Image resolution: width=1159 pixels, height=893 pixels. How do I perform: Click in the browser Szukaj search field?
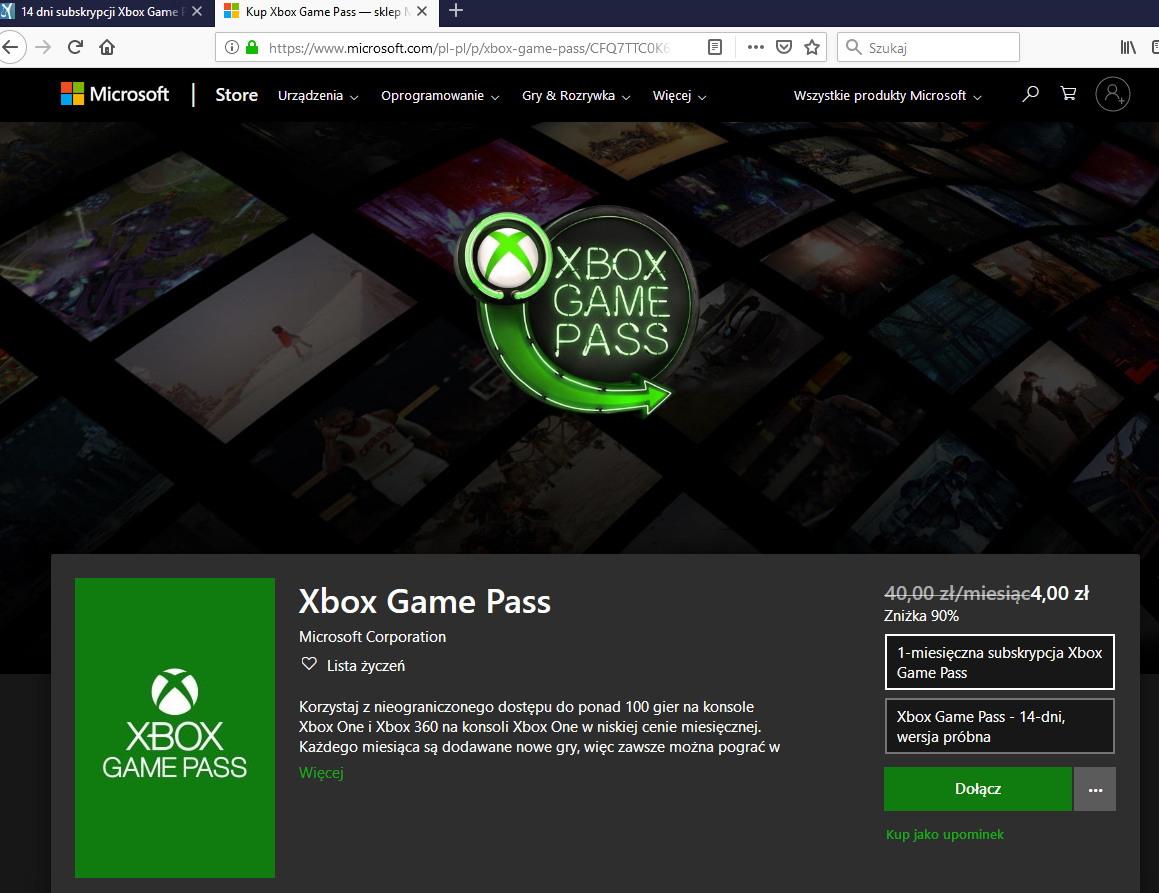click(928, 47)
